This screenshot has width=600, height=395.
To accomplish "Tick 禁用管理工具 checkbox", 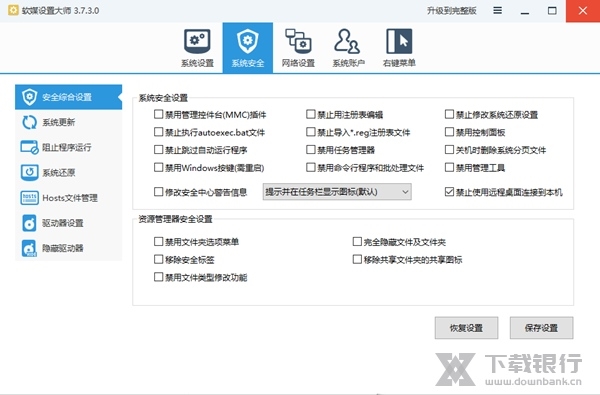I will tap(449, 167).
